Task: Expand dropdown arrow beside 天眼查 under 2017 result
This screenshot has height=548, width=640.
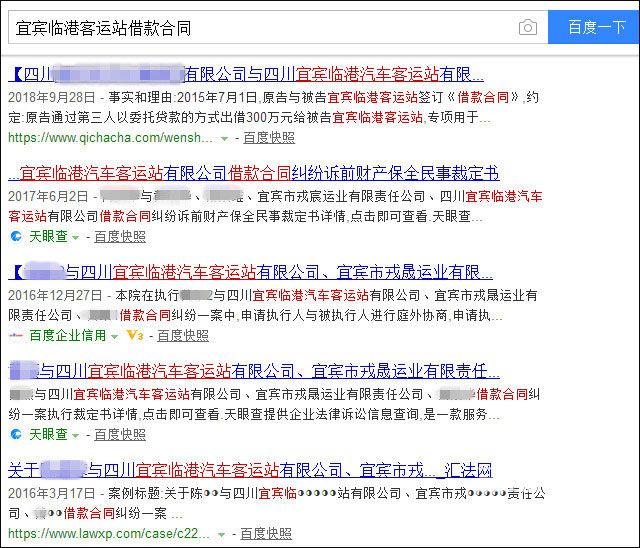Action: coord(75,237)
